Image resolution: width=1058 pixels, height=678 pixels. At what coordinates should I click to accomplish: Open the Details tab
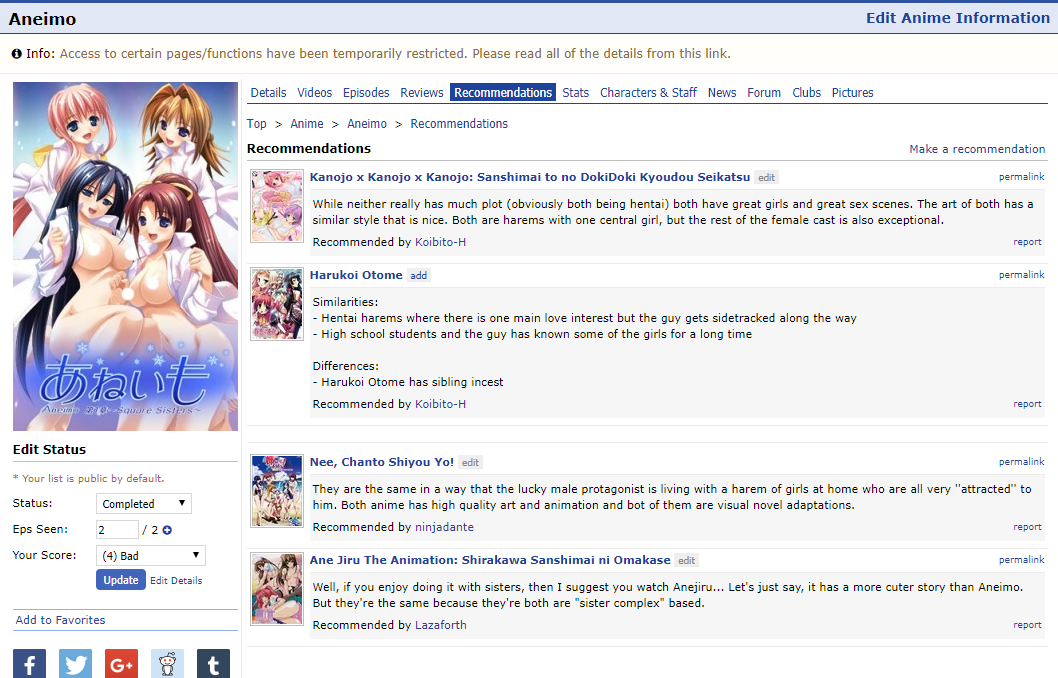269,92
